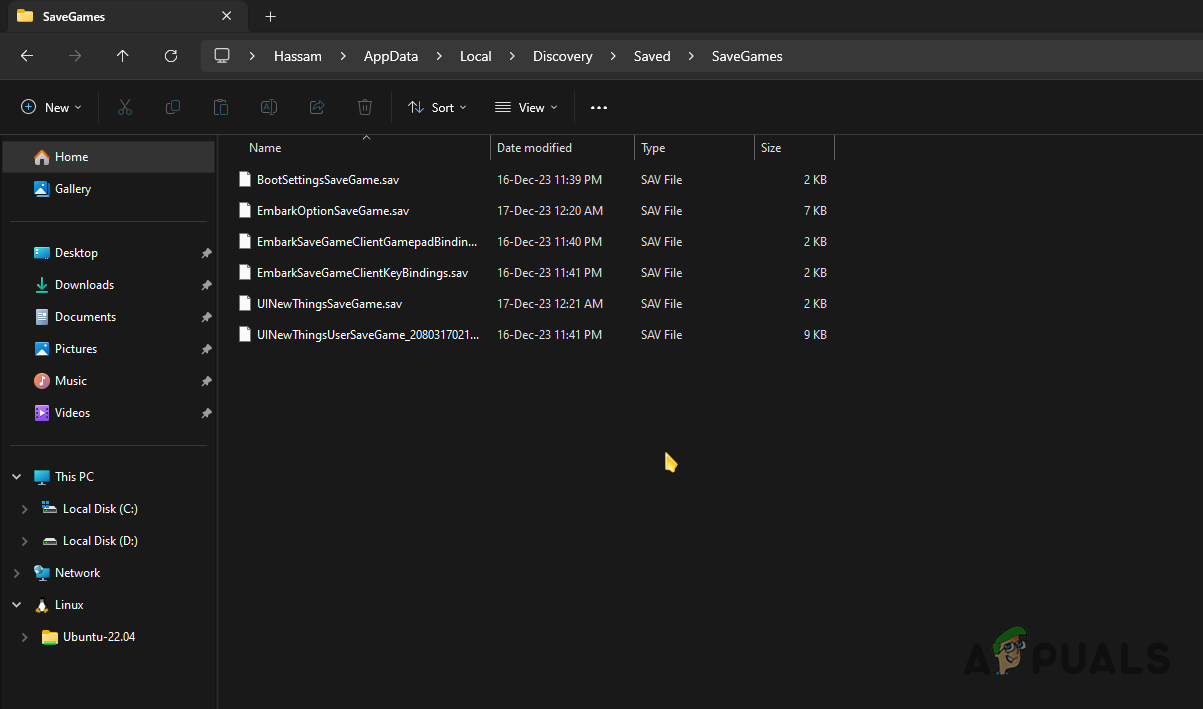
Task: Paste clipboard contents via Paste icon
Action: (x=220, y=107)
